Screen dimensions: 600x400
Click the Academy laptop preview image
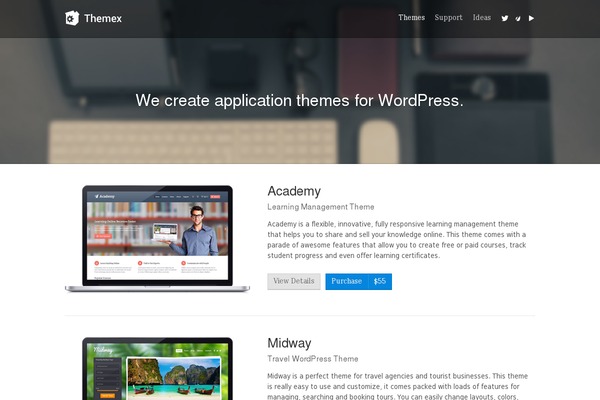tap(157, 238)
